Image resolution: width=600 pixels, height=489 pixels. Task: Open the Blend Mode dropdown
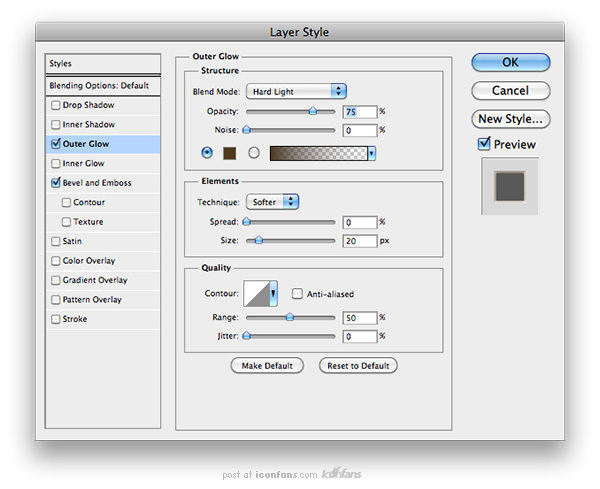(296, 91)
